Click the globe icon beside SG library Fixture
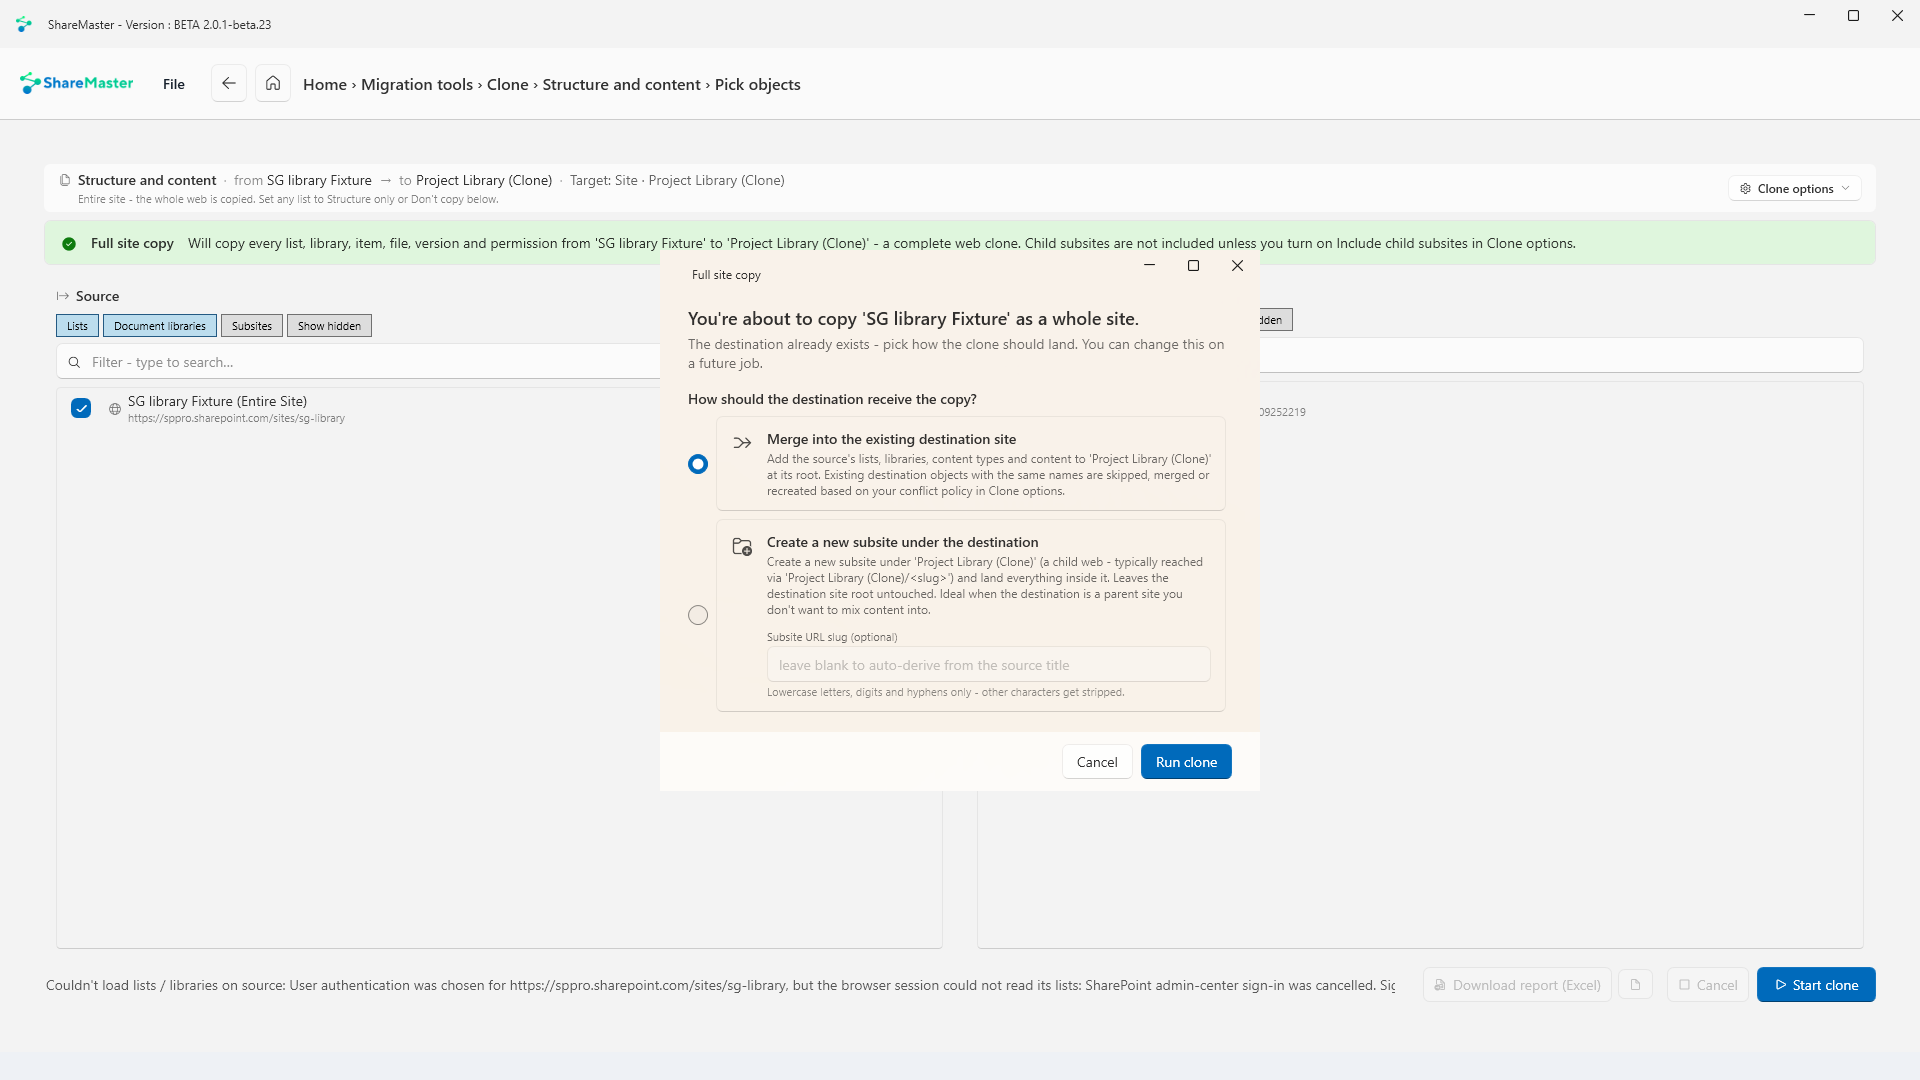This screenshot has width=1920, height=1080. 115,409
